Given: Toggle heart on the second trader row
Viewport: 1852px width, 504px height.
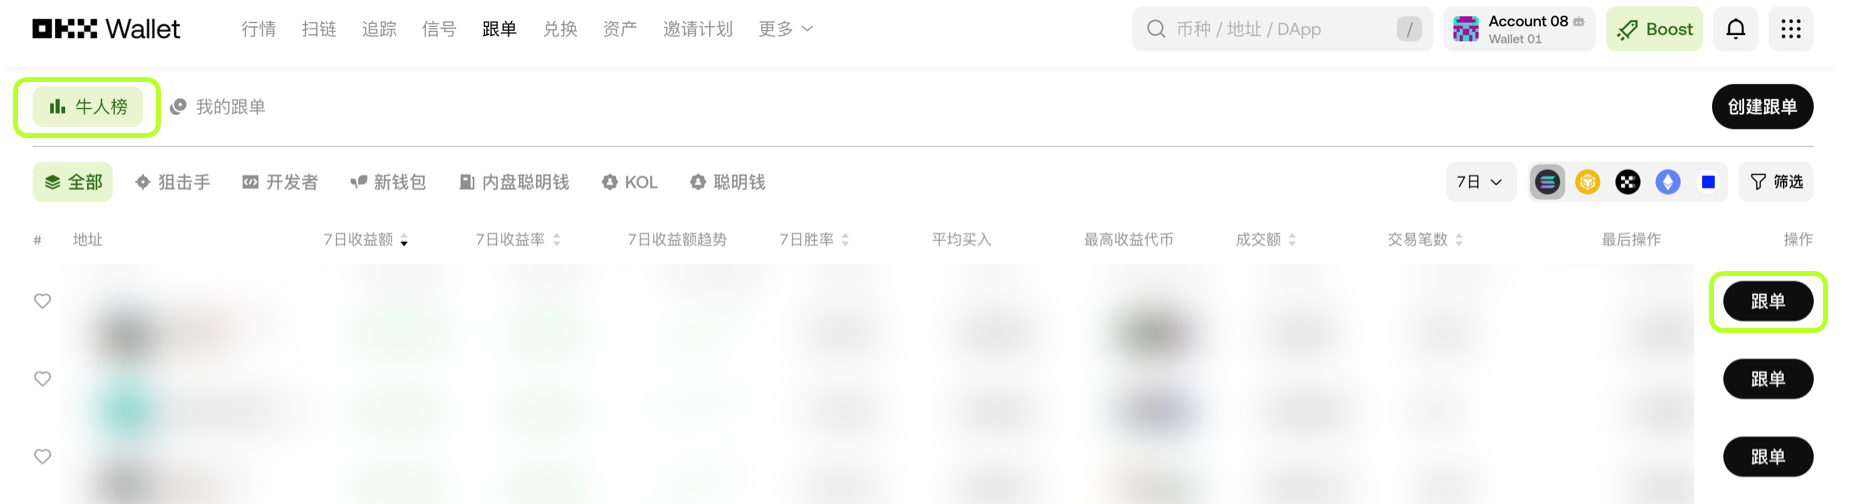Looking at the screenshot, I should point(42,379).
